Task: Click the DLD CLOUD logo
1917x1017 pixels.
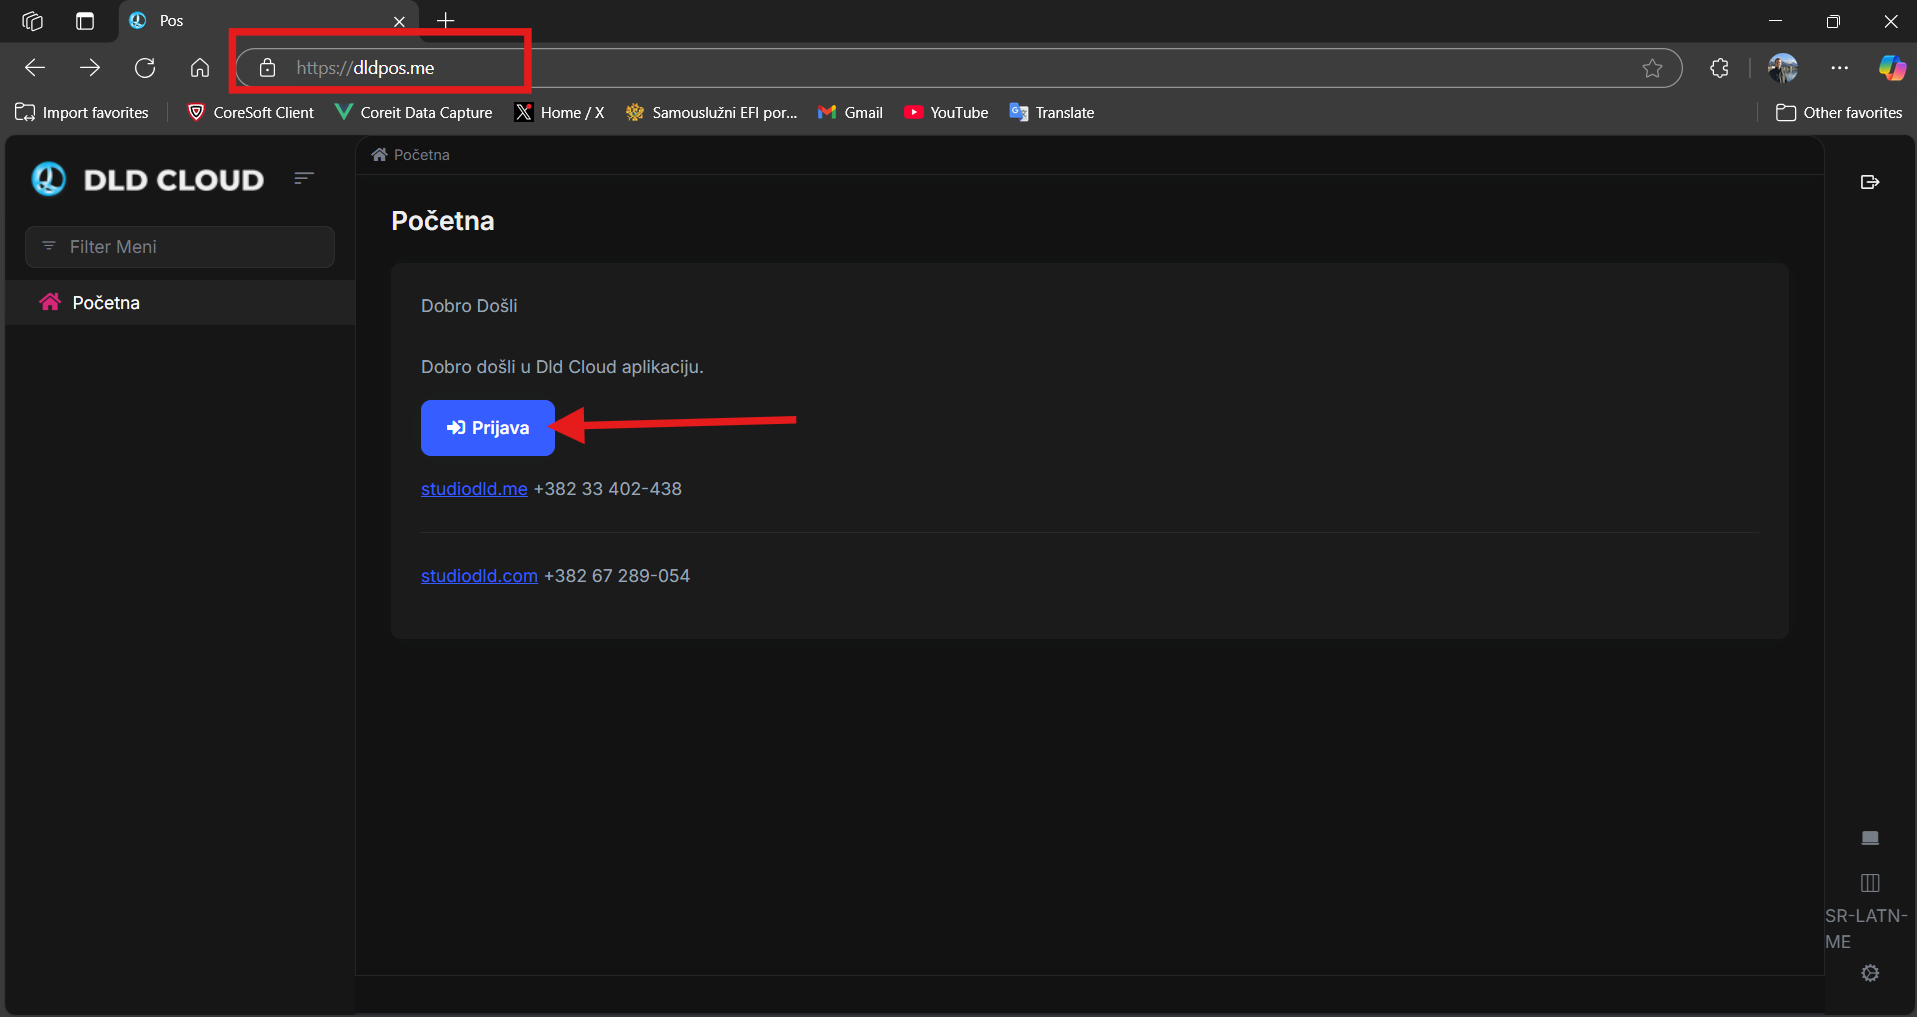Action: 148,179
